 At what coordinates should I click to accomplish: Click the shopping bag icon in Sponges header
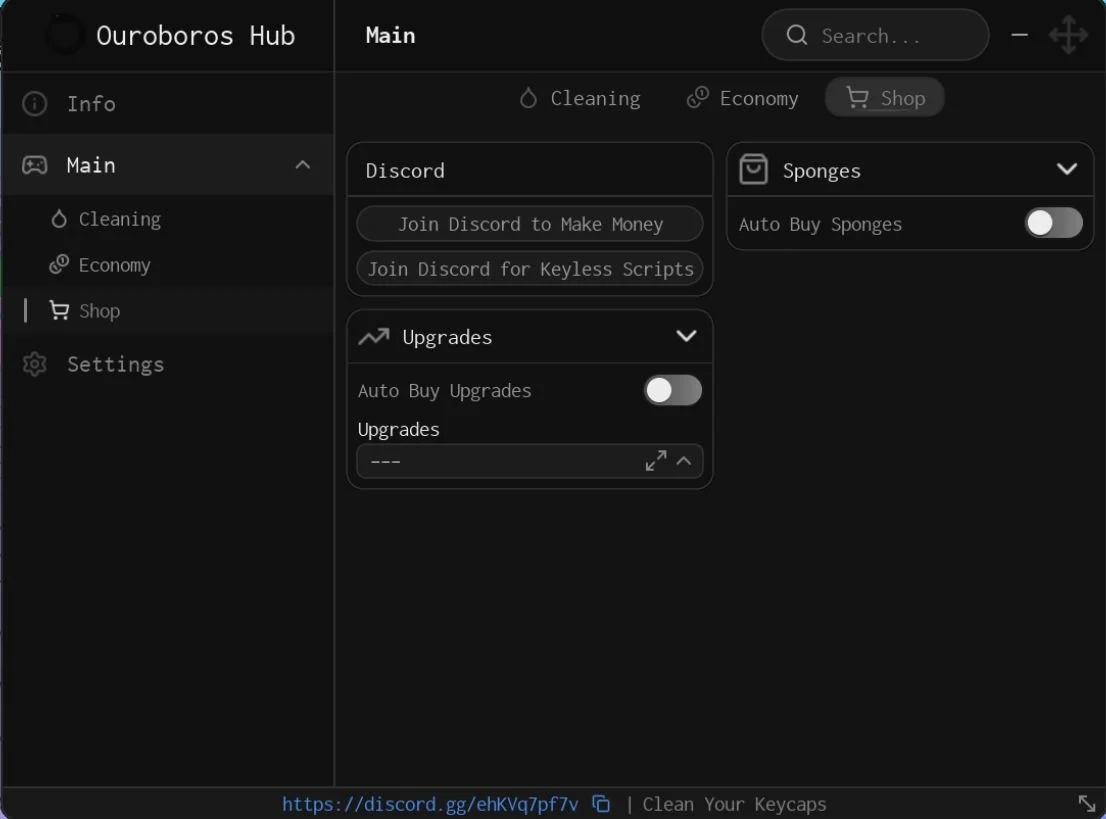click(753, 169)
